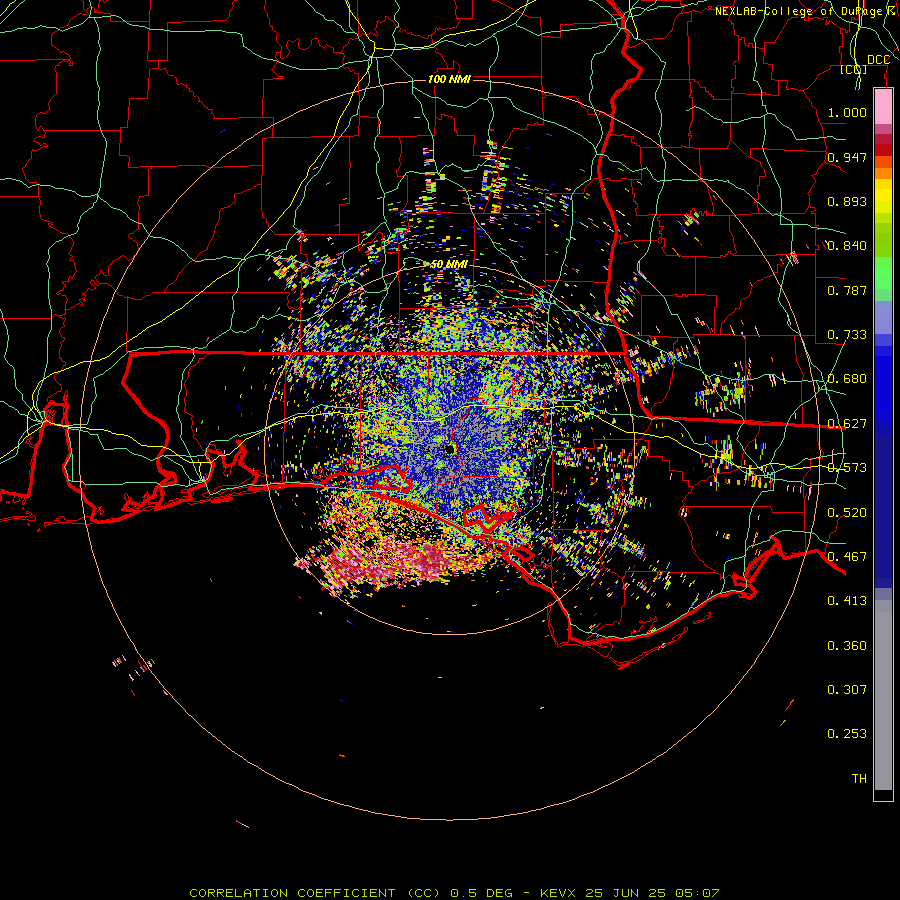
Task: Click the 0.680 scale label
Action: (847, 379)
